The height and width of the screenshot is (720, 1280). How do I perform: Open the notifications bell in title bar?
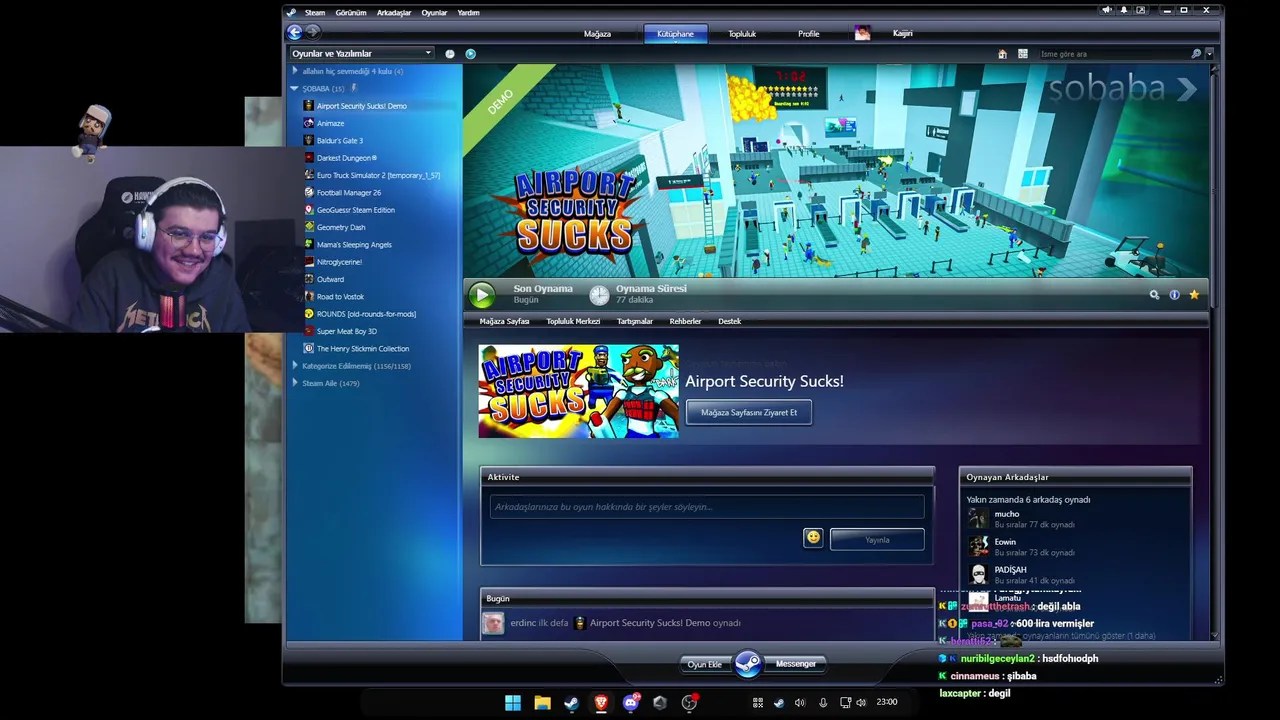tap(1123, 10)
